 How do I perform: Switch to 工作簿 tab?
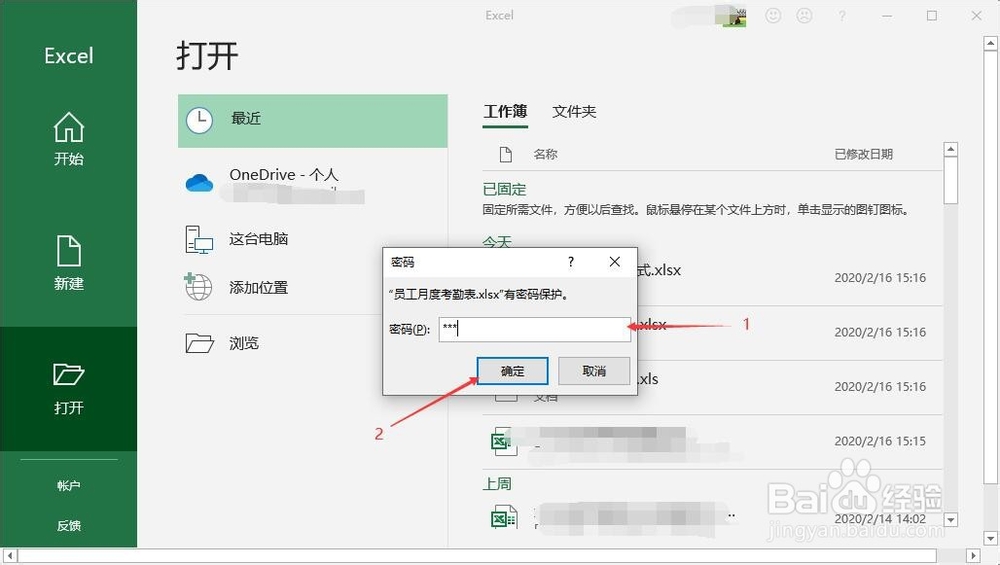505,112
